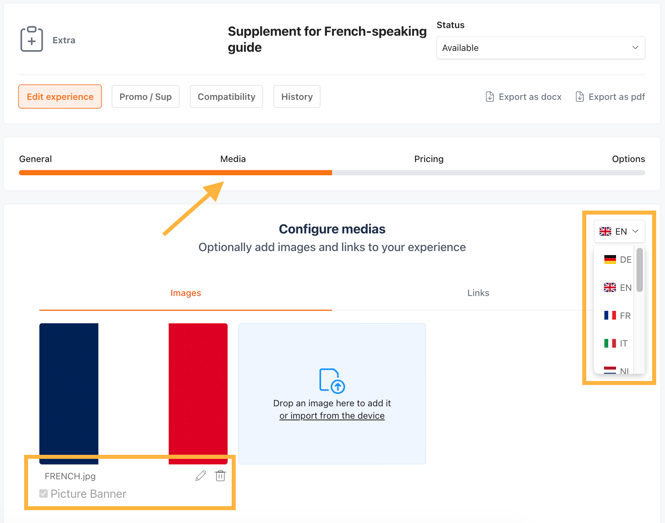
Task: Click the docx export document icon
Action: [x=490, y=97]
